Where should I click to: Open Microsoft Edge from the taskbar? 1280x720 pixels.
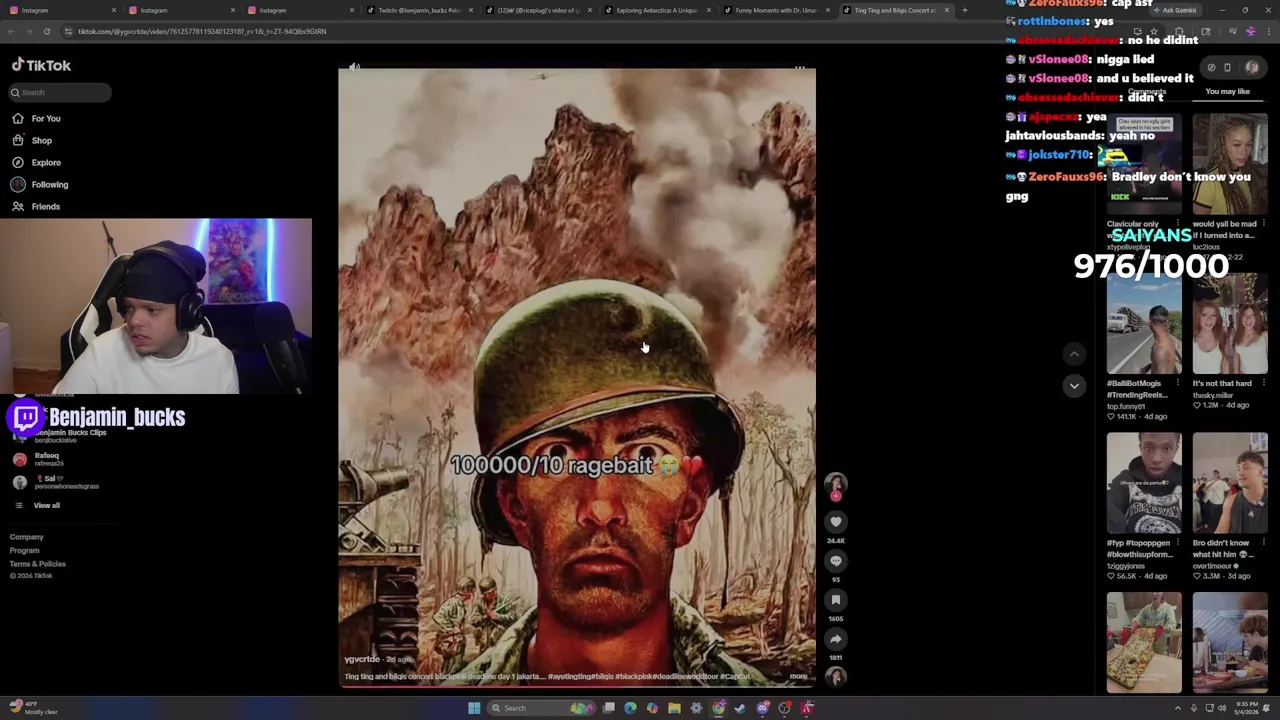630,708
